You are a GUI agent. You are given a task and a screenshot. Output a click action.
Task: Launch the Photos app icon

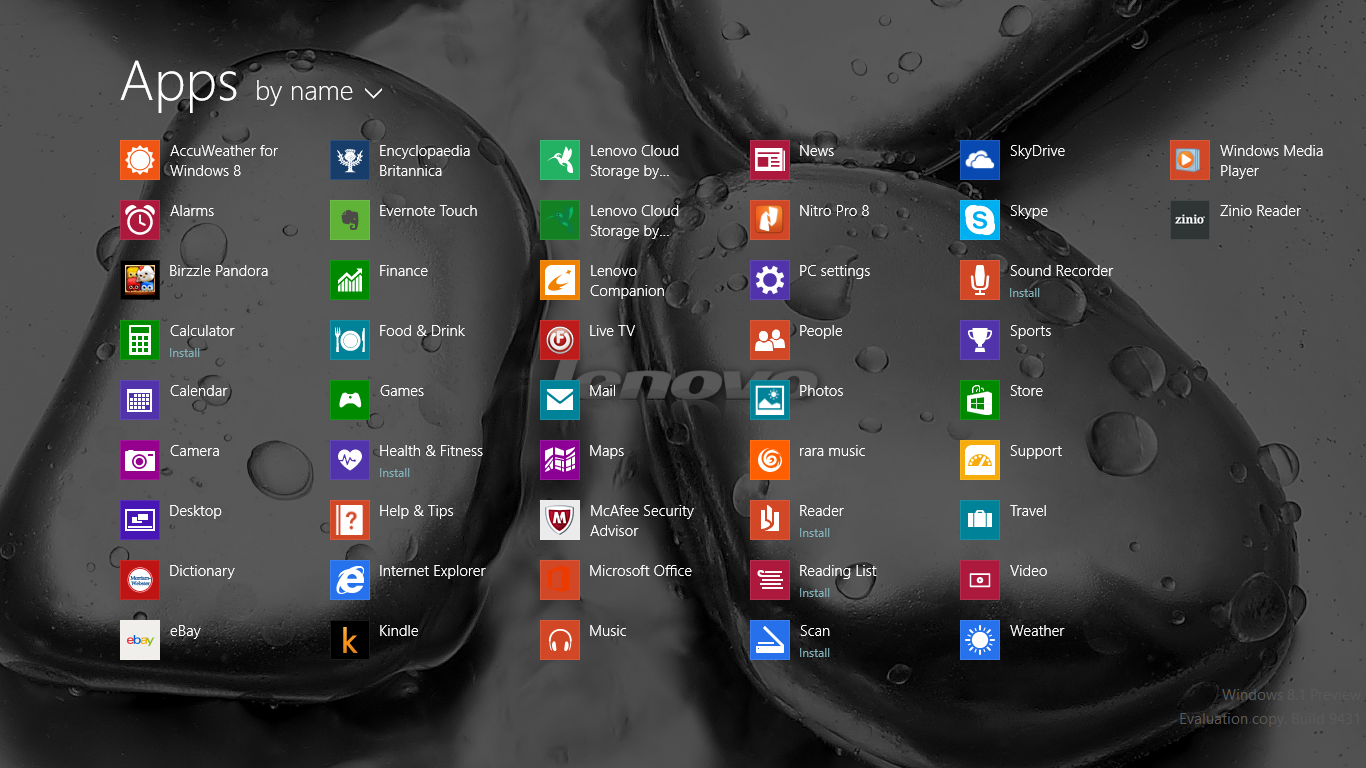point(770,400)
